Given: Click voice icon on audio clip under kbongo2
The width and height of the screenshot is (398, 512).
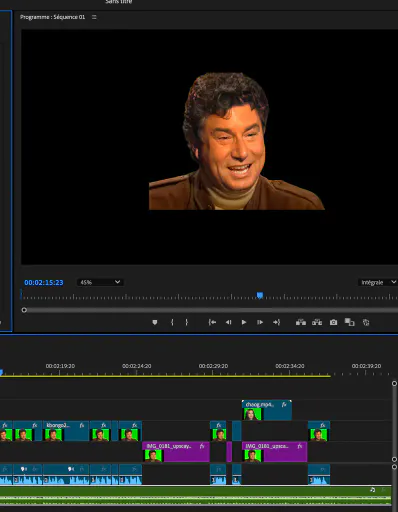Looking at the screenshot, I should 71,469.
